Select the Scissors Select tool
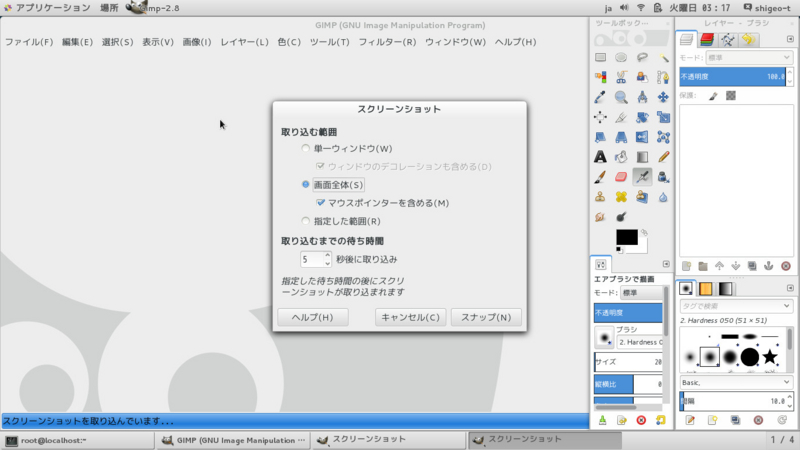 [x=621, y=77]
